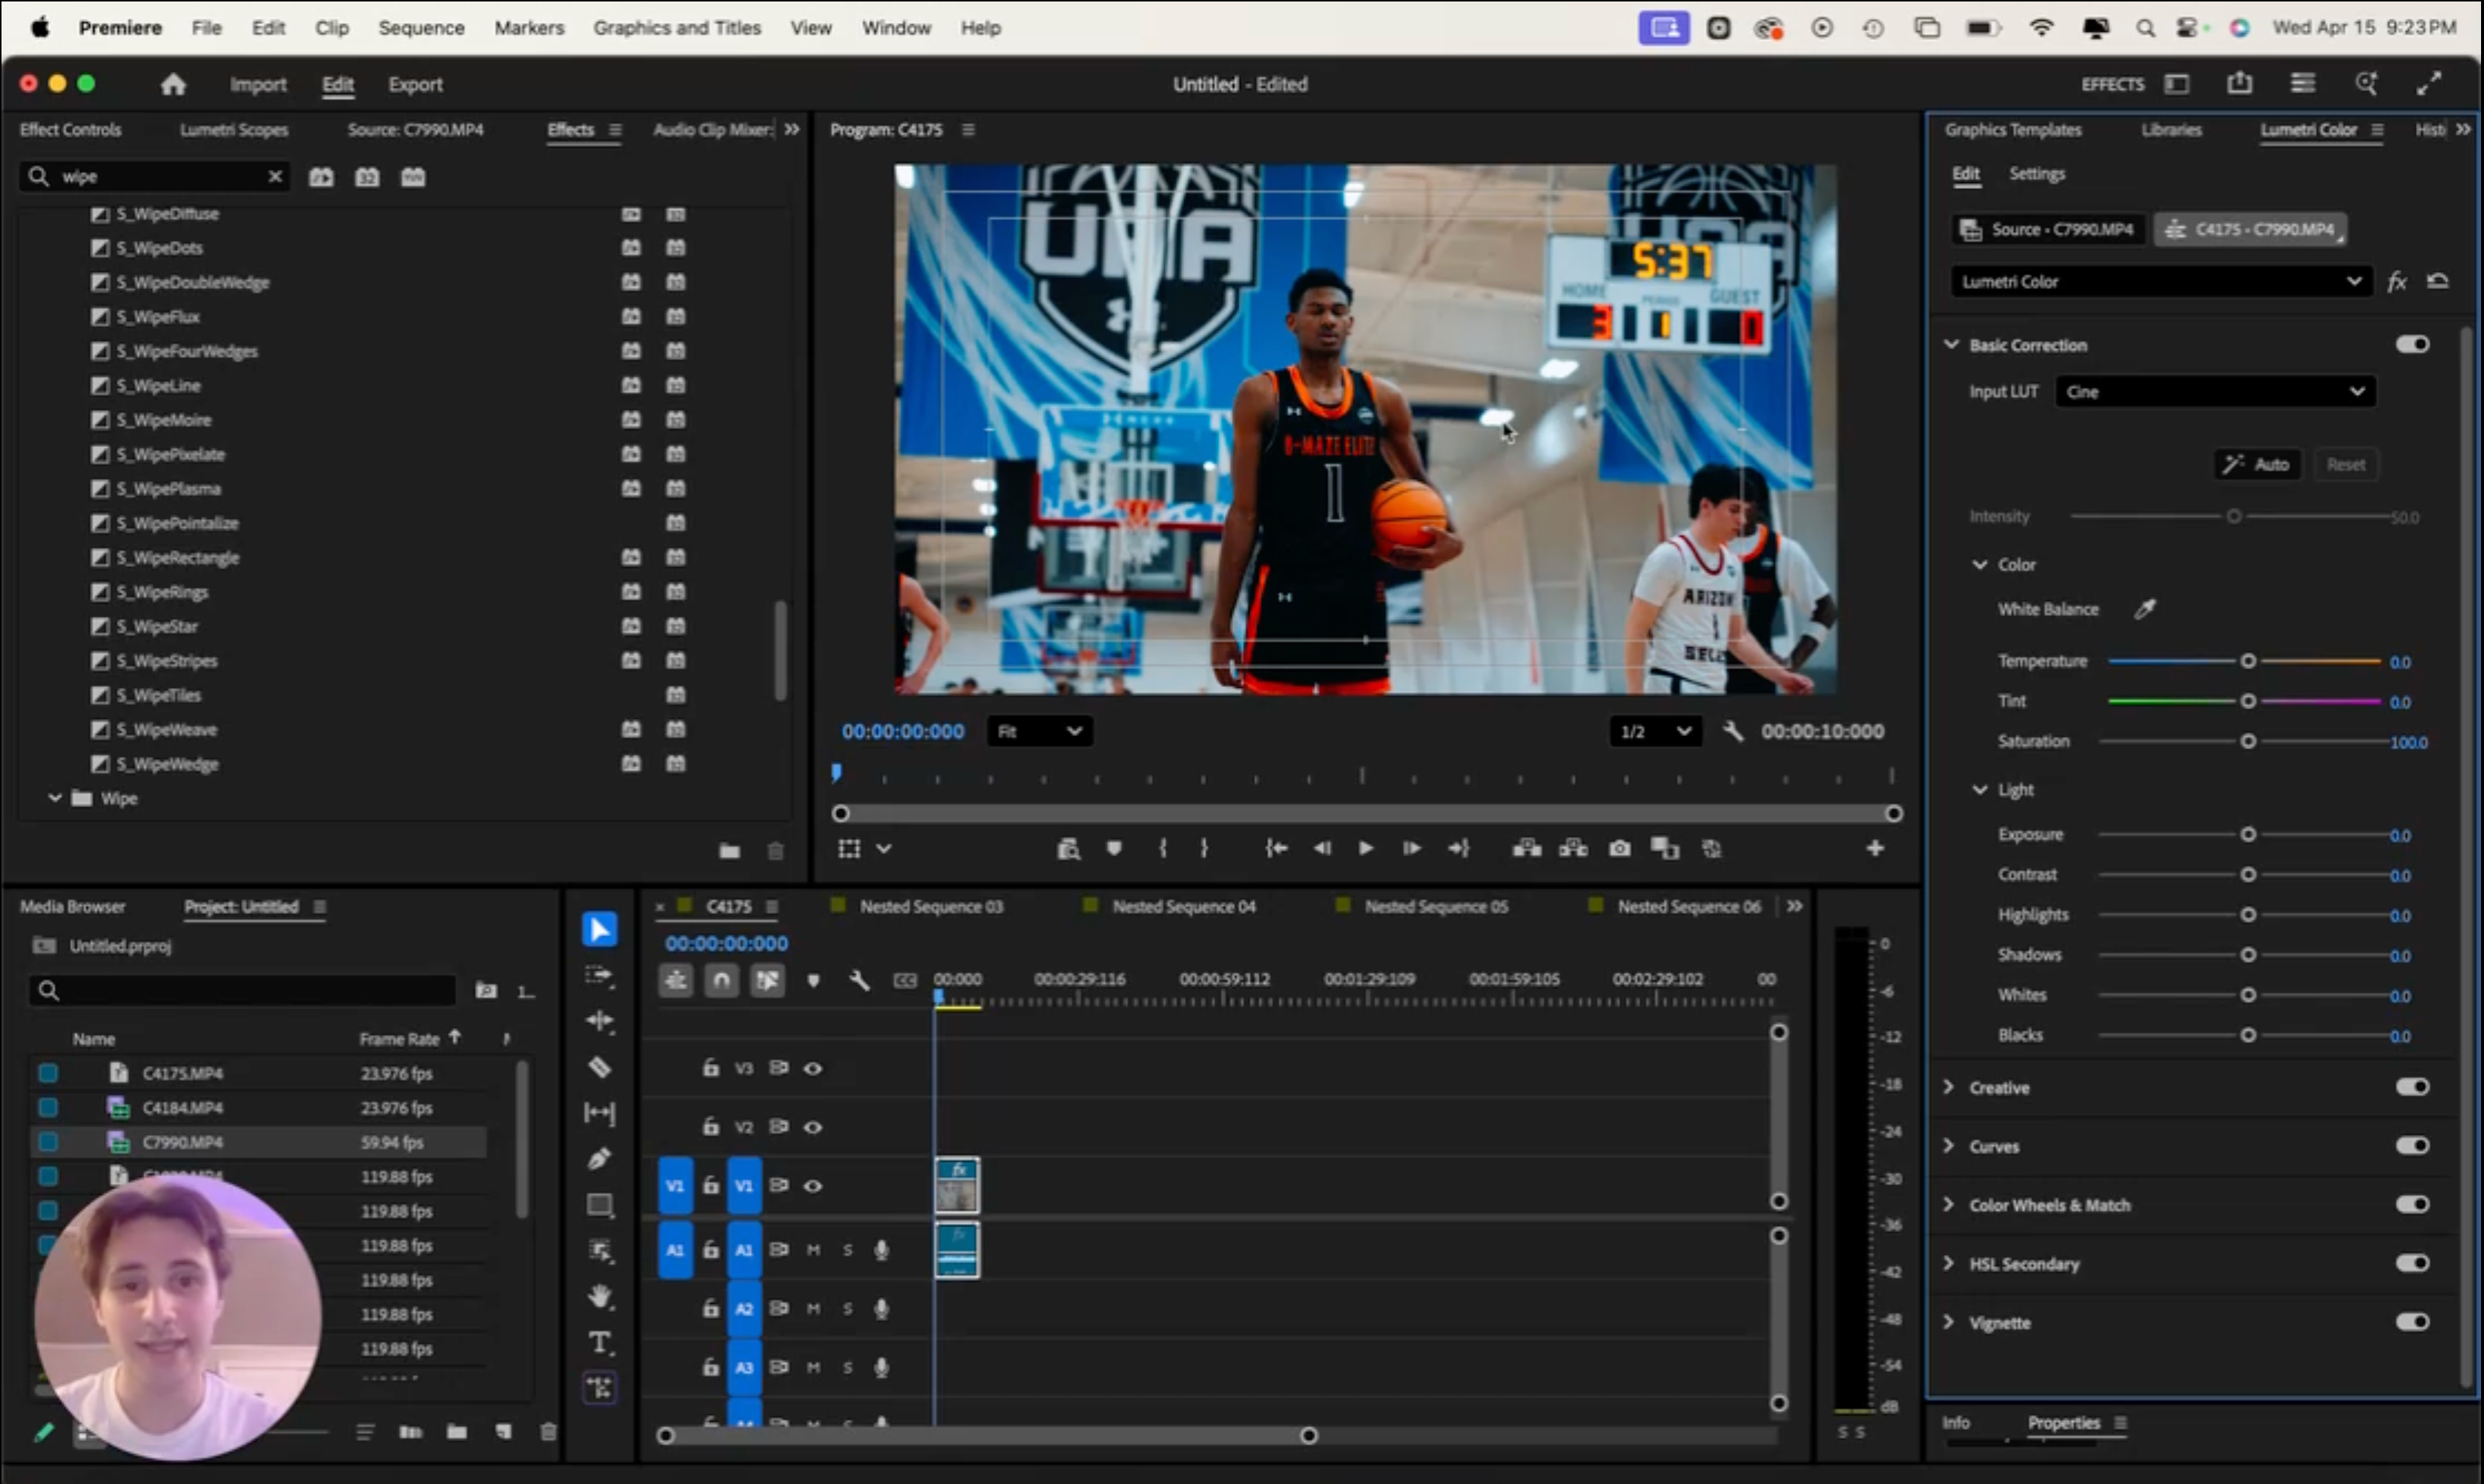
Task: Click the Button Editor plus icon
Action: click(1875, 848)
